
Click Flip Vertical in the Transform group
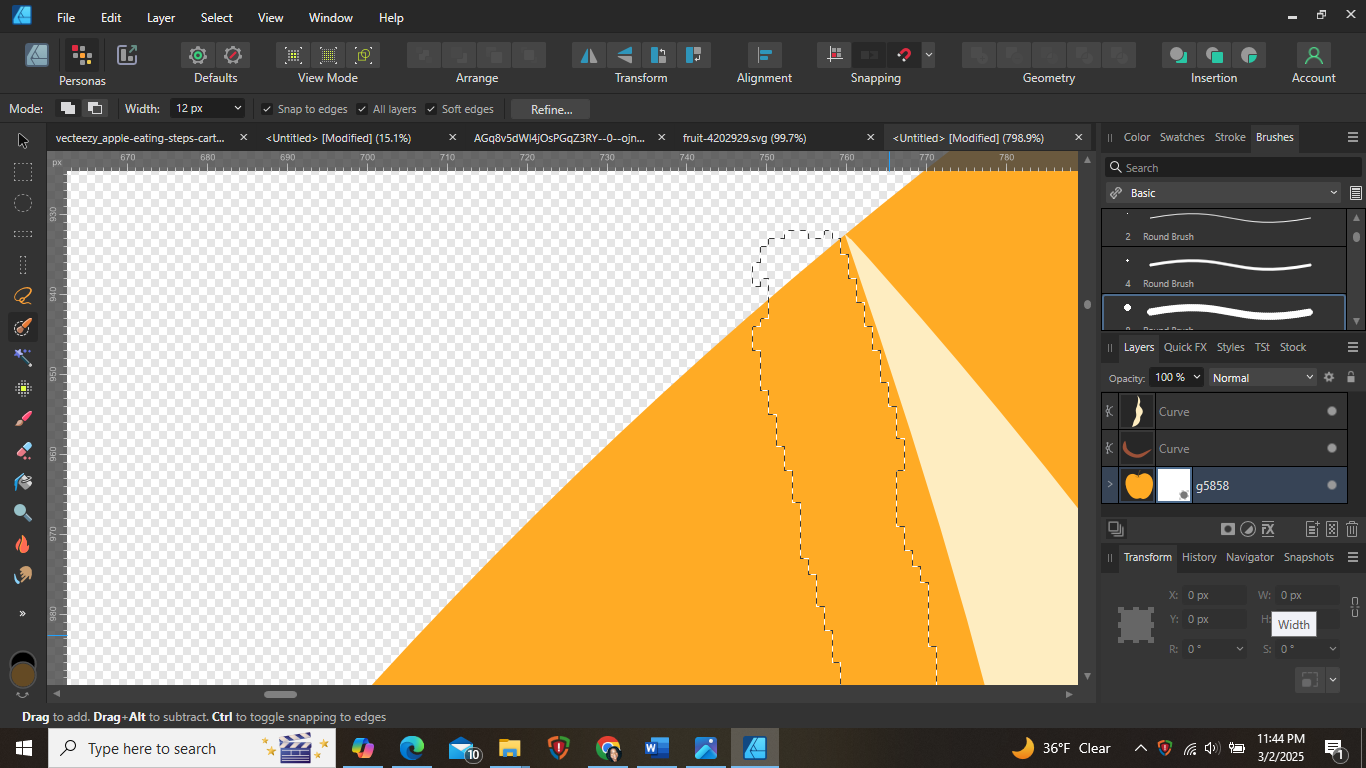(624, 55)
